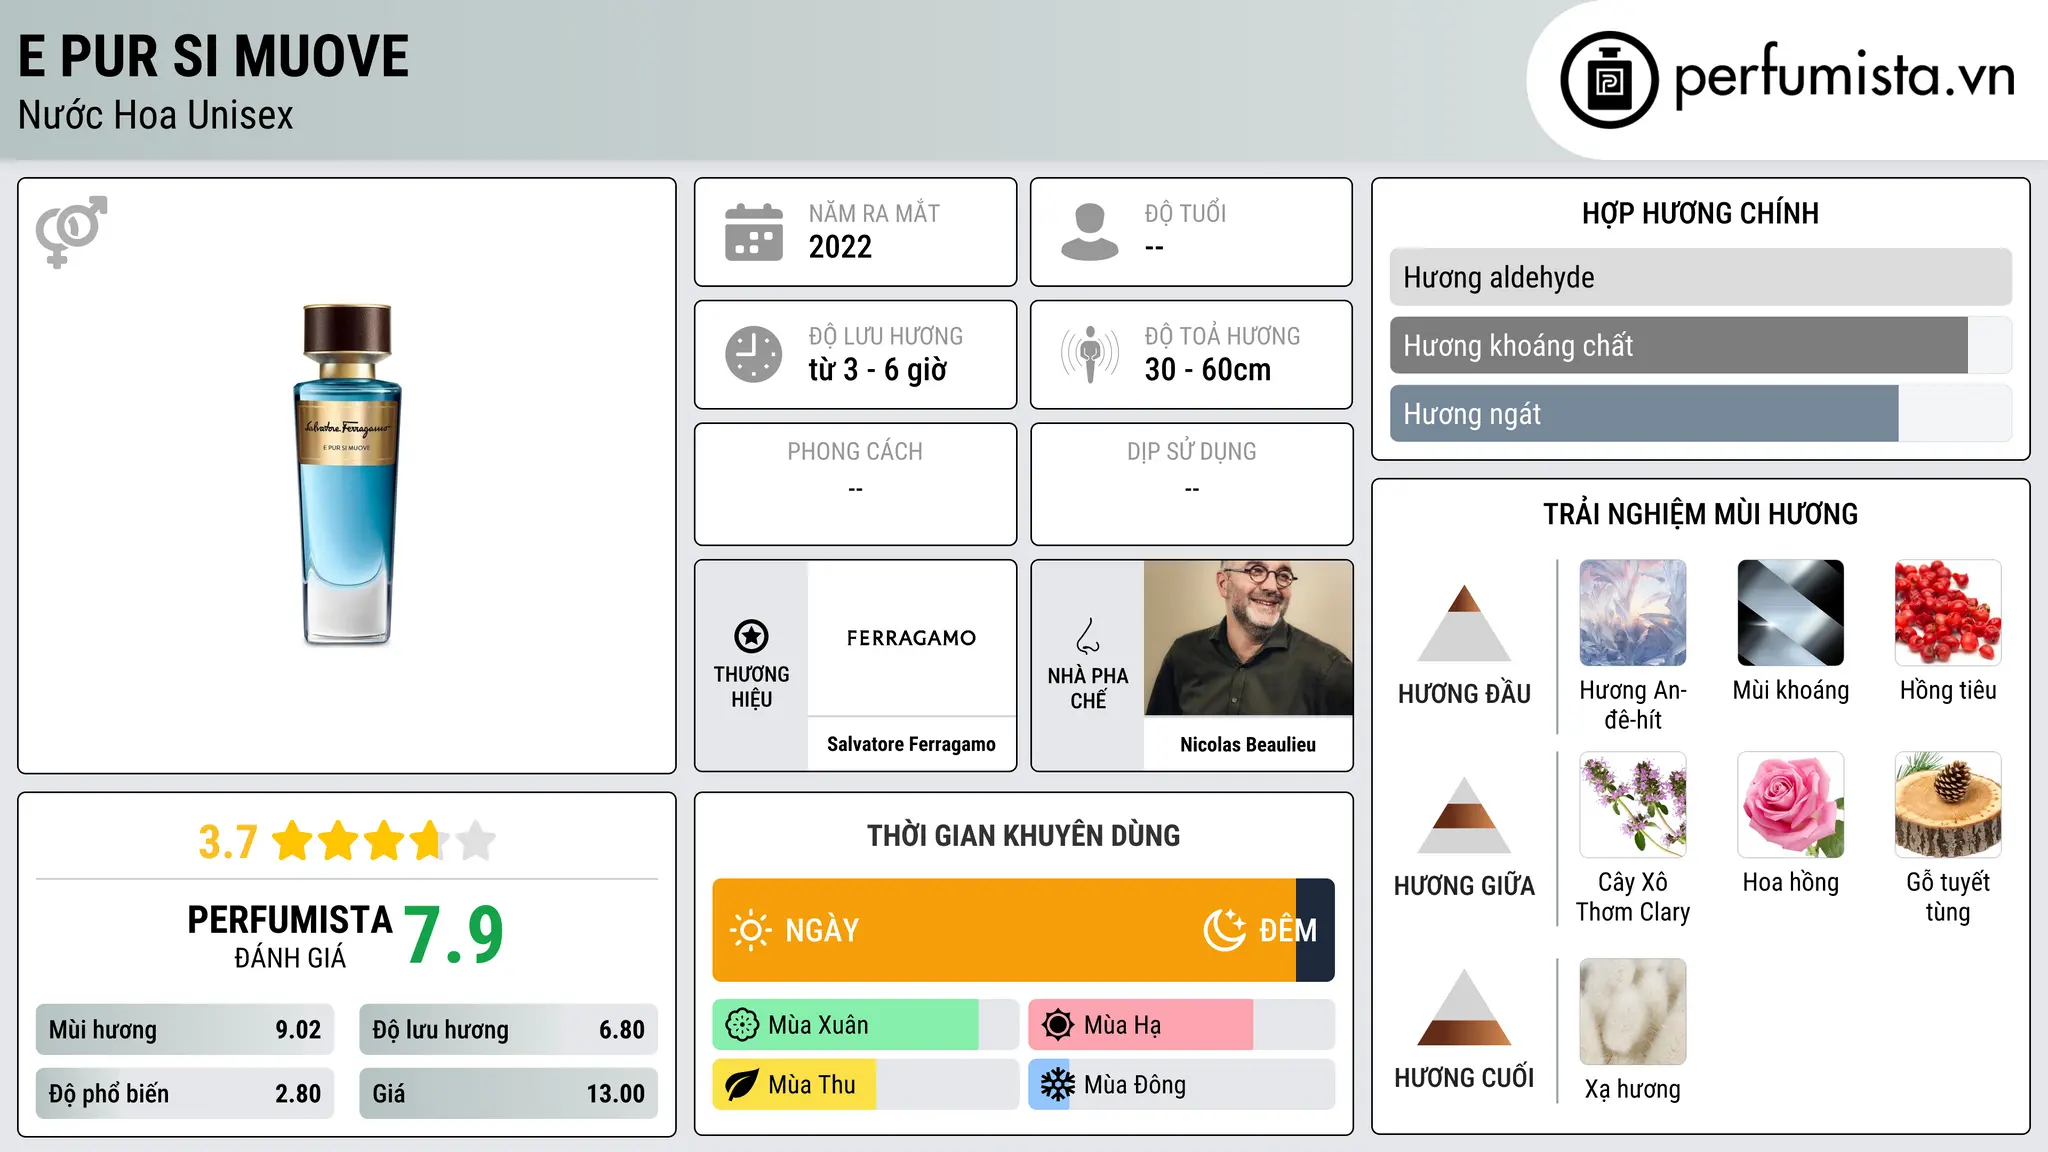Viewport: 2048px width, 1152px height.
Task: Click the NGÀY day usage bar
Action: point(1004,930)
